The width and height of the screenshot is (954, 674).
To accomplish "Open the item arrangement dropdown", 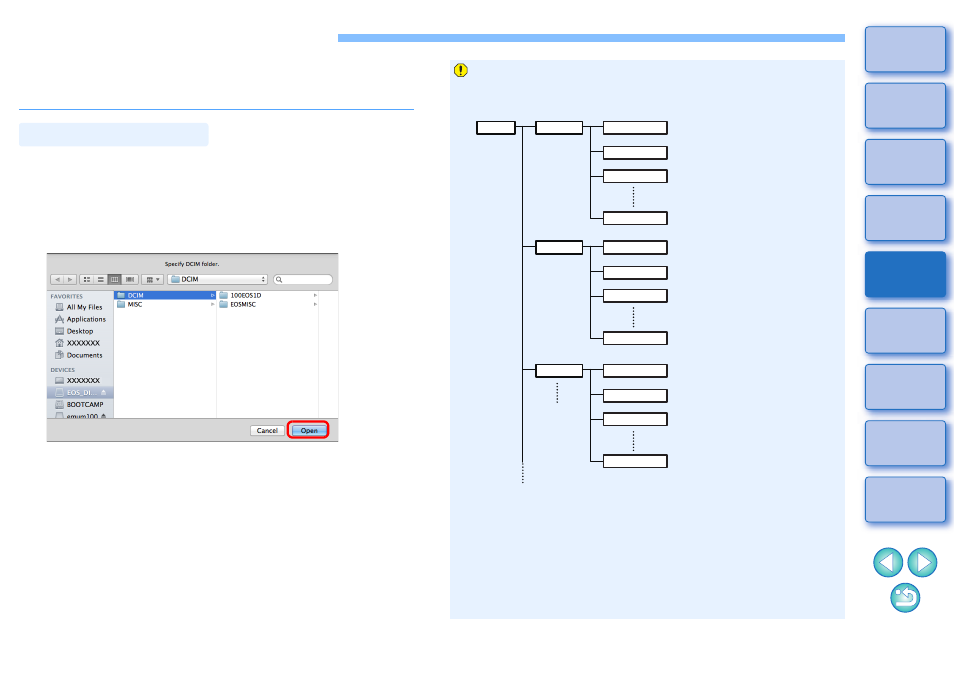I will click(x=152, y=279).
